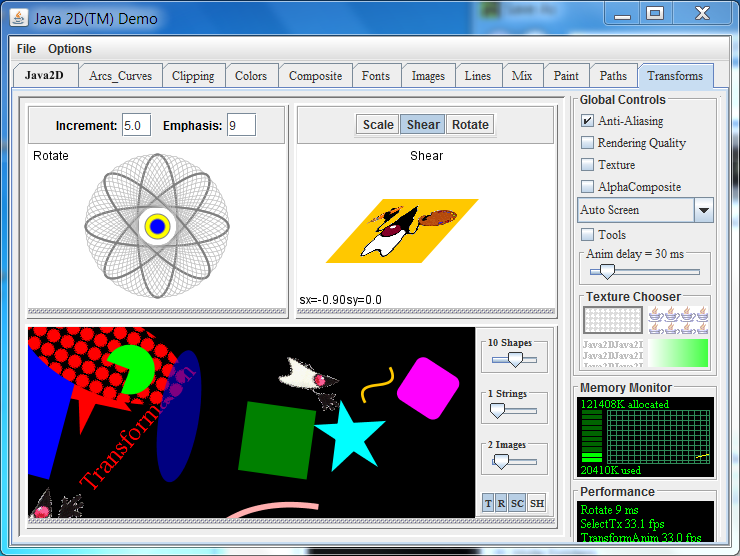The width and height of the screenshot is (740, 556).
Task: Choose the coffee cups texture swatch
Action: [678, 320]
